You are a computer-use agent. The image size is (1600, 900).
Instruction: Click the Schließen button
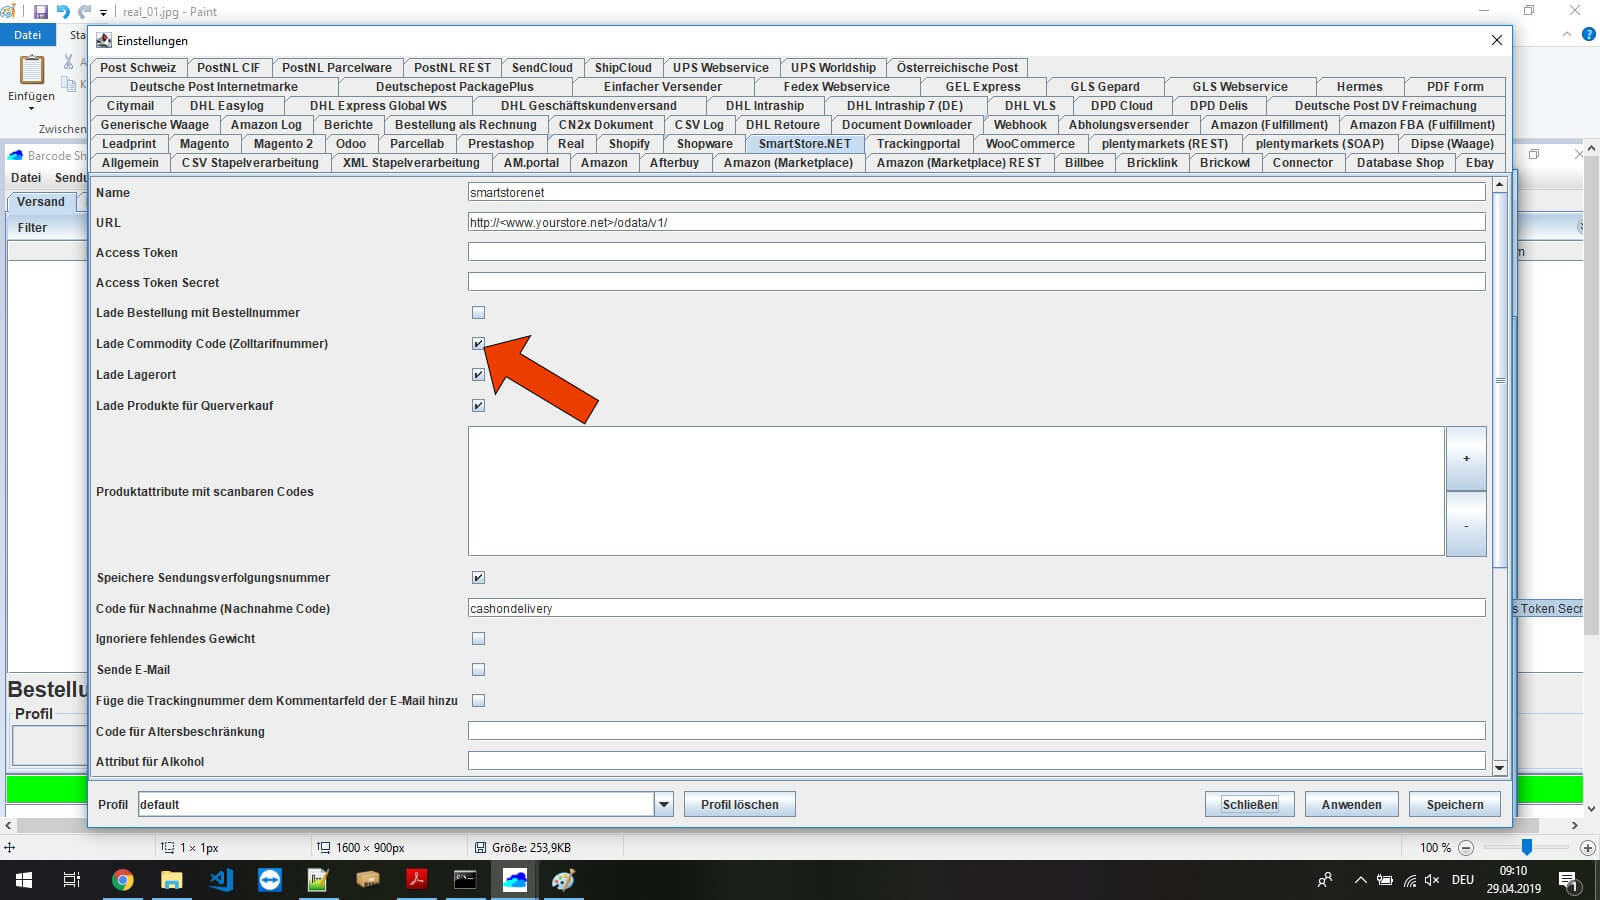[1249, 804]
